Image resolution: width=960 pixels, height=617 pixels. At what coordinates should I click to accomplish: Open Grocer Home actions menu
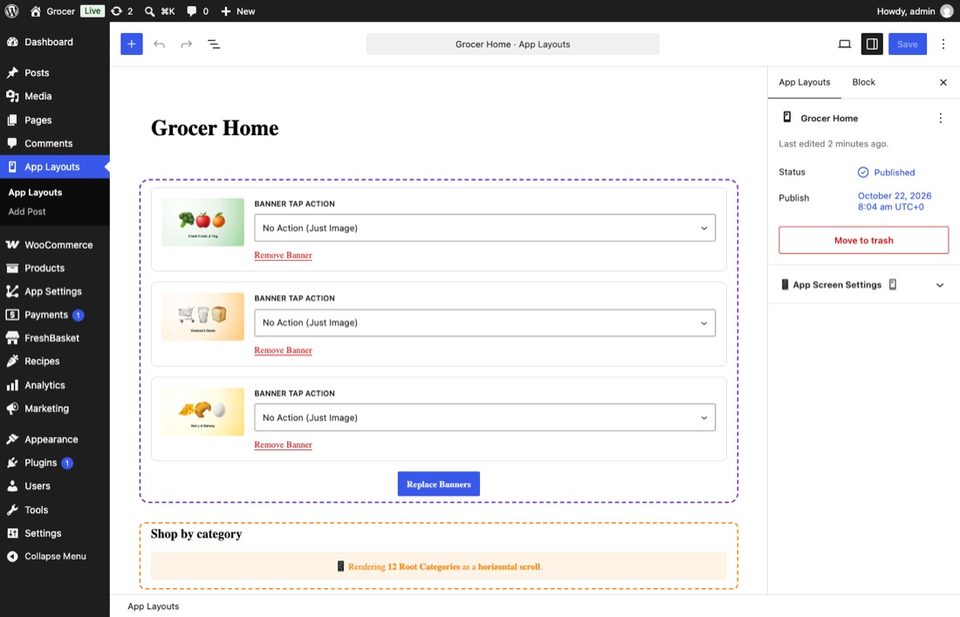tap(940, 118)
